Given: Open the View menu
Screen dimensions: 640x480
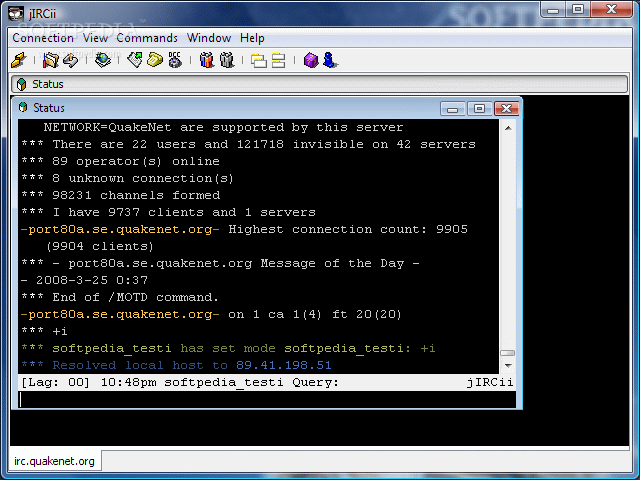Looking at the screenshot, I should [95, 38].
